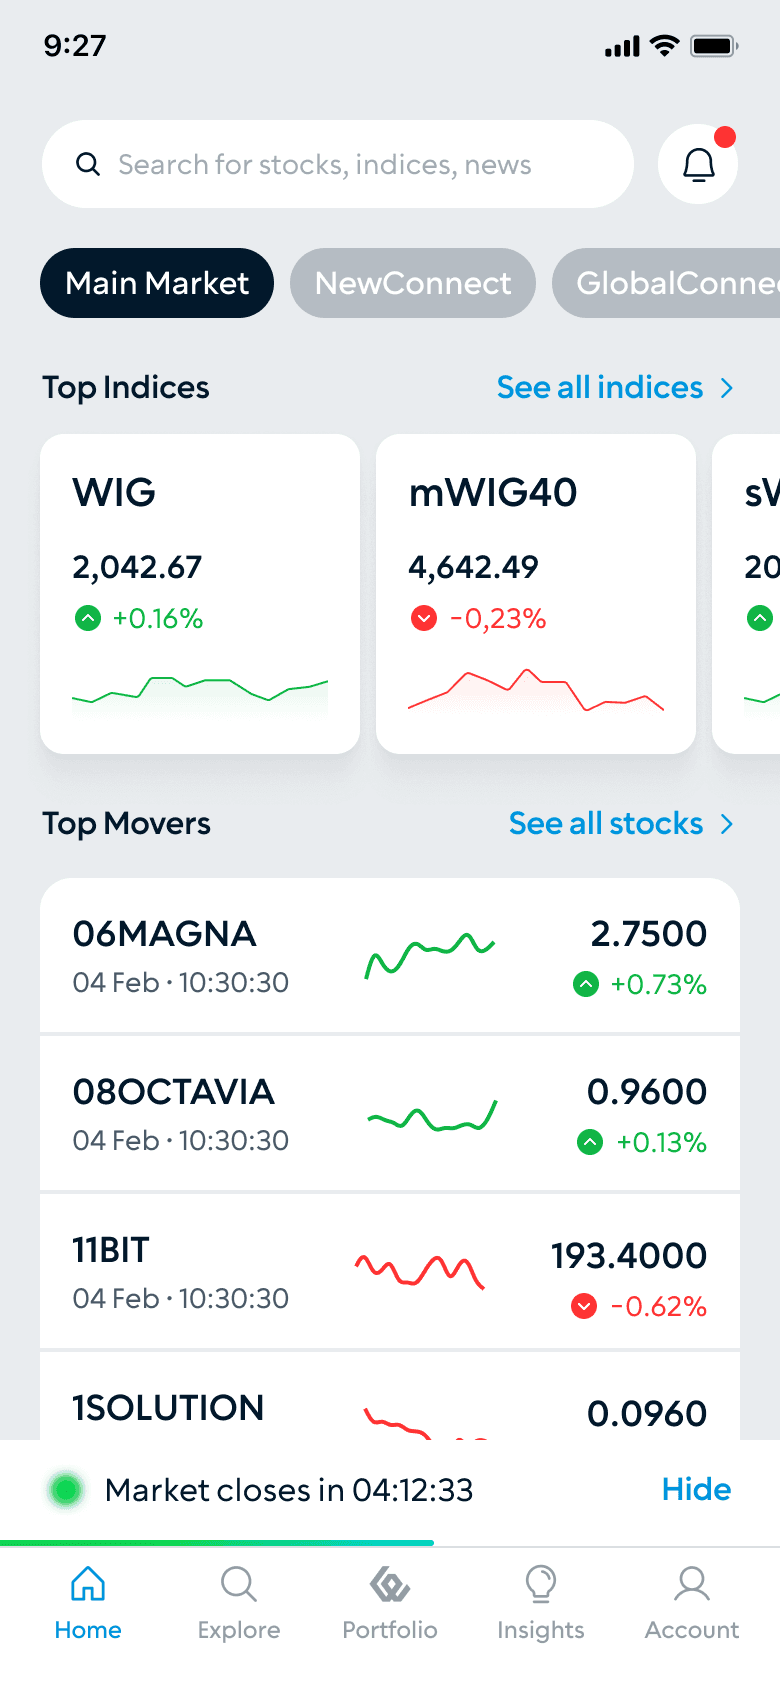Open See all stocks link
This screenshot has height=1688, width=780.
tap(606, 823)
